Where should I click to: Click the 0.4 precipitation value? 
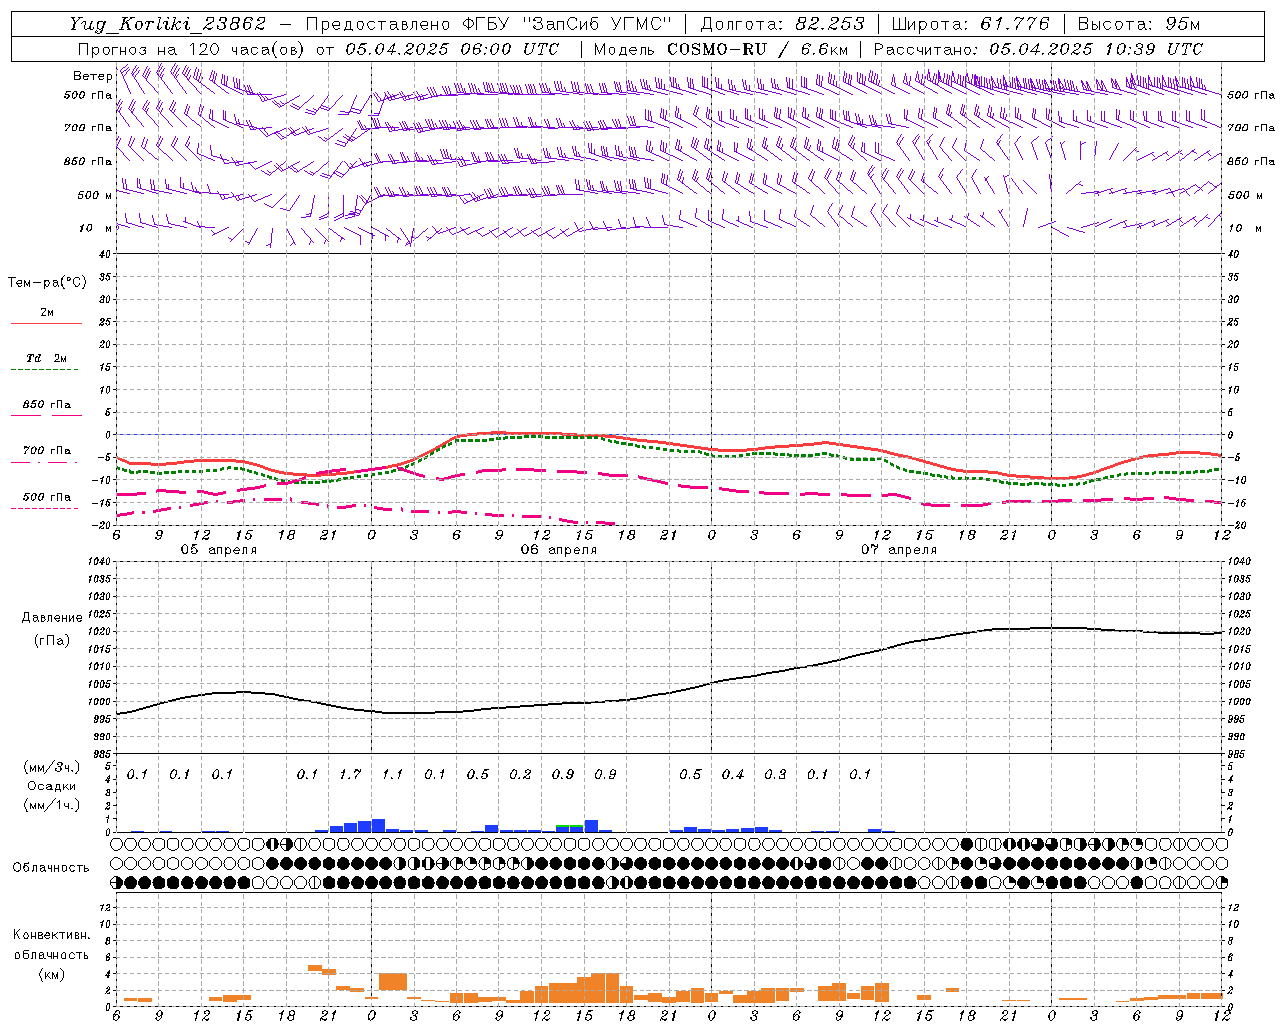[733, 774]
